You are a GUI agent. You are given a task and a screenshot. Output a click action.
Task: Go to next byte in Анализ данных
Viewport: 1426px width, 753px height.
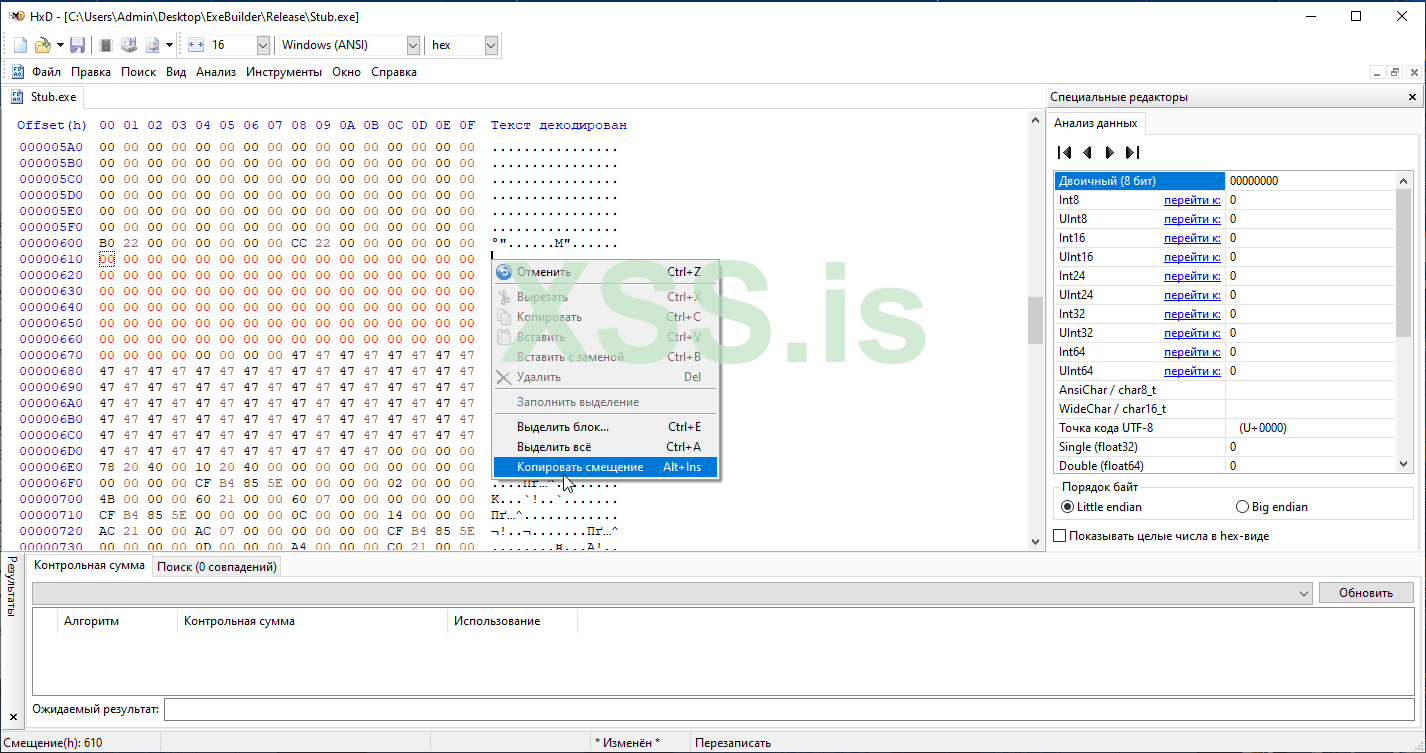click(1109, 153)
